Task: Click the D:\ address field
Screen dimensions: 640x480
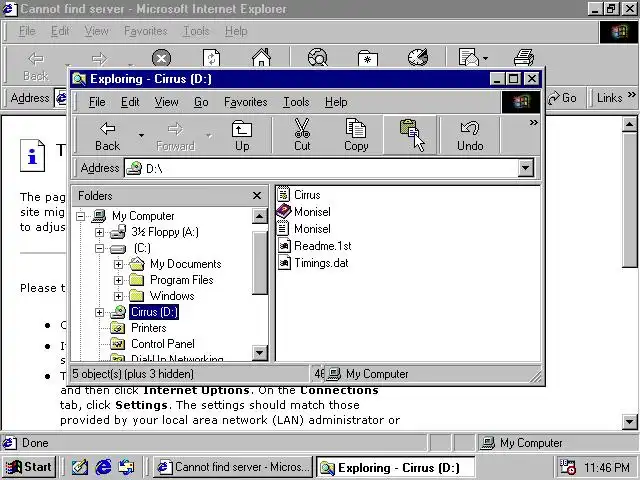Action: click(321, 168)
